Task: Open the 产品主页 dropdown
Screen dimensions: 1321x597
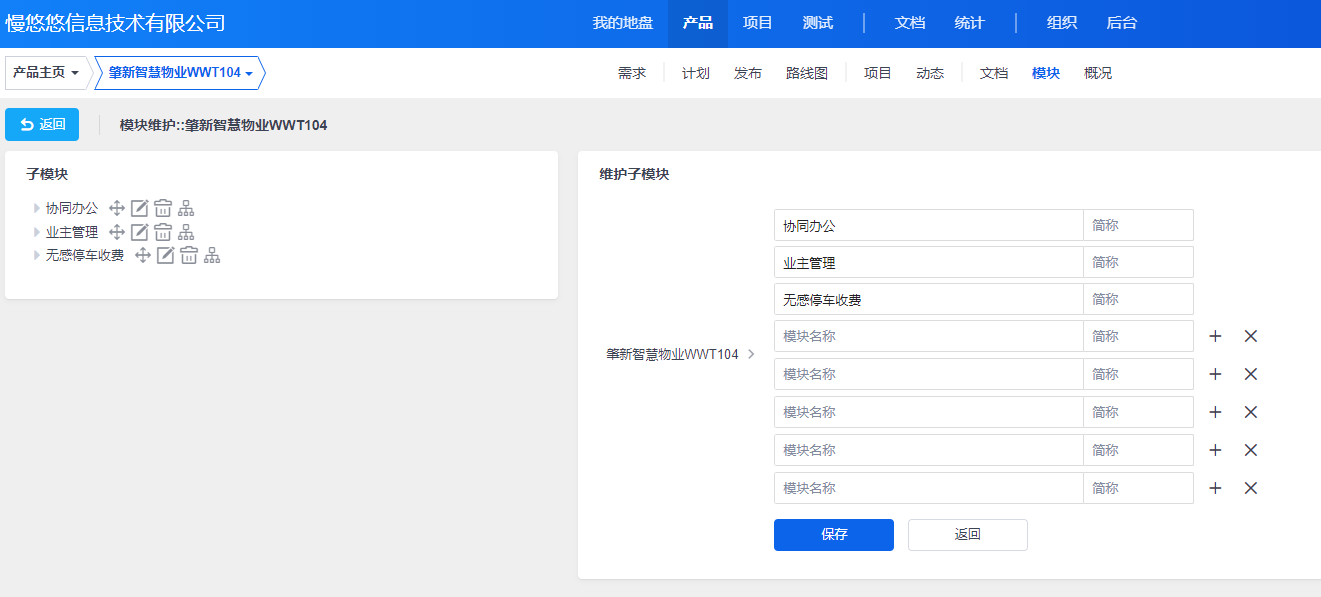Action: coord(46,73)
